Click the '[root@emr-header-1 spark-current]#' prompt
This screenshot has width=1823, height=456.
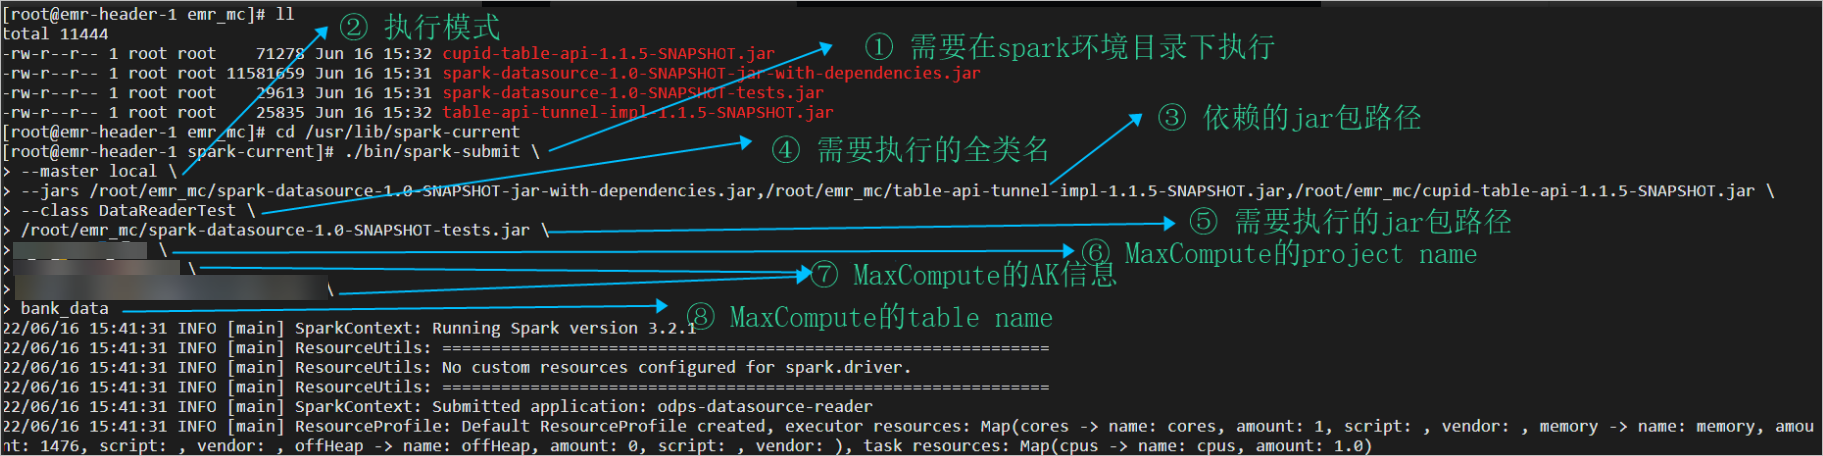coord(168,152)
